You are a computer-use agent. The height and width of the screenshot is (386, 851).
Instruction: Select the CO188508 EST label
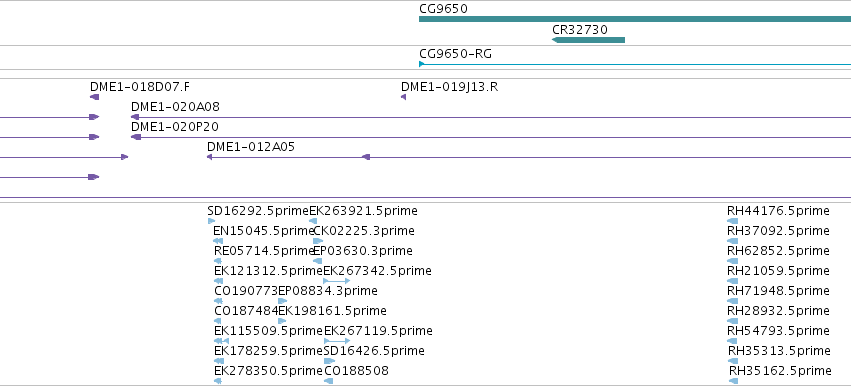(x=356, y=371)
